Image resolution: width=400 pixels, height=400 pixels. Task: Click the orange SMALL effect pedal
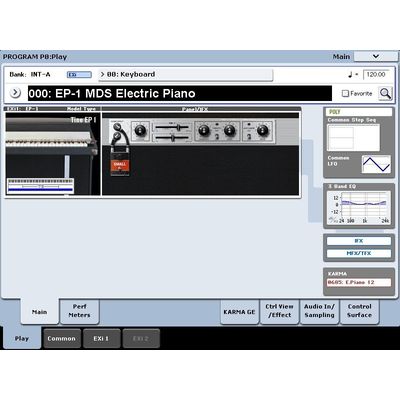(120, 161)
